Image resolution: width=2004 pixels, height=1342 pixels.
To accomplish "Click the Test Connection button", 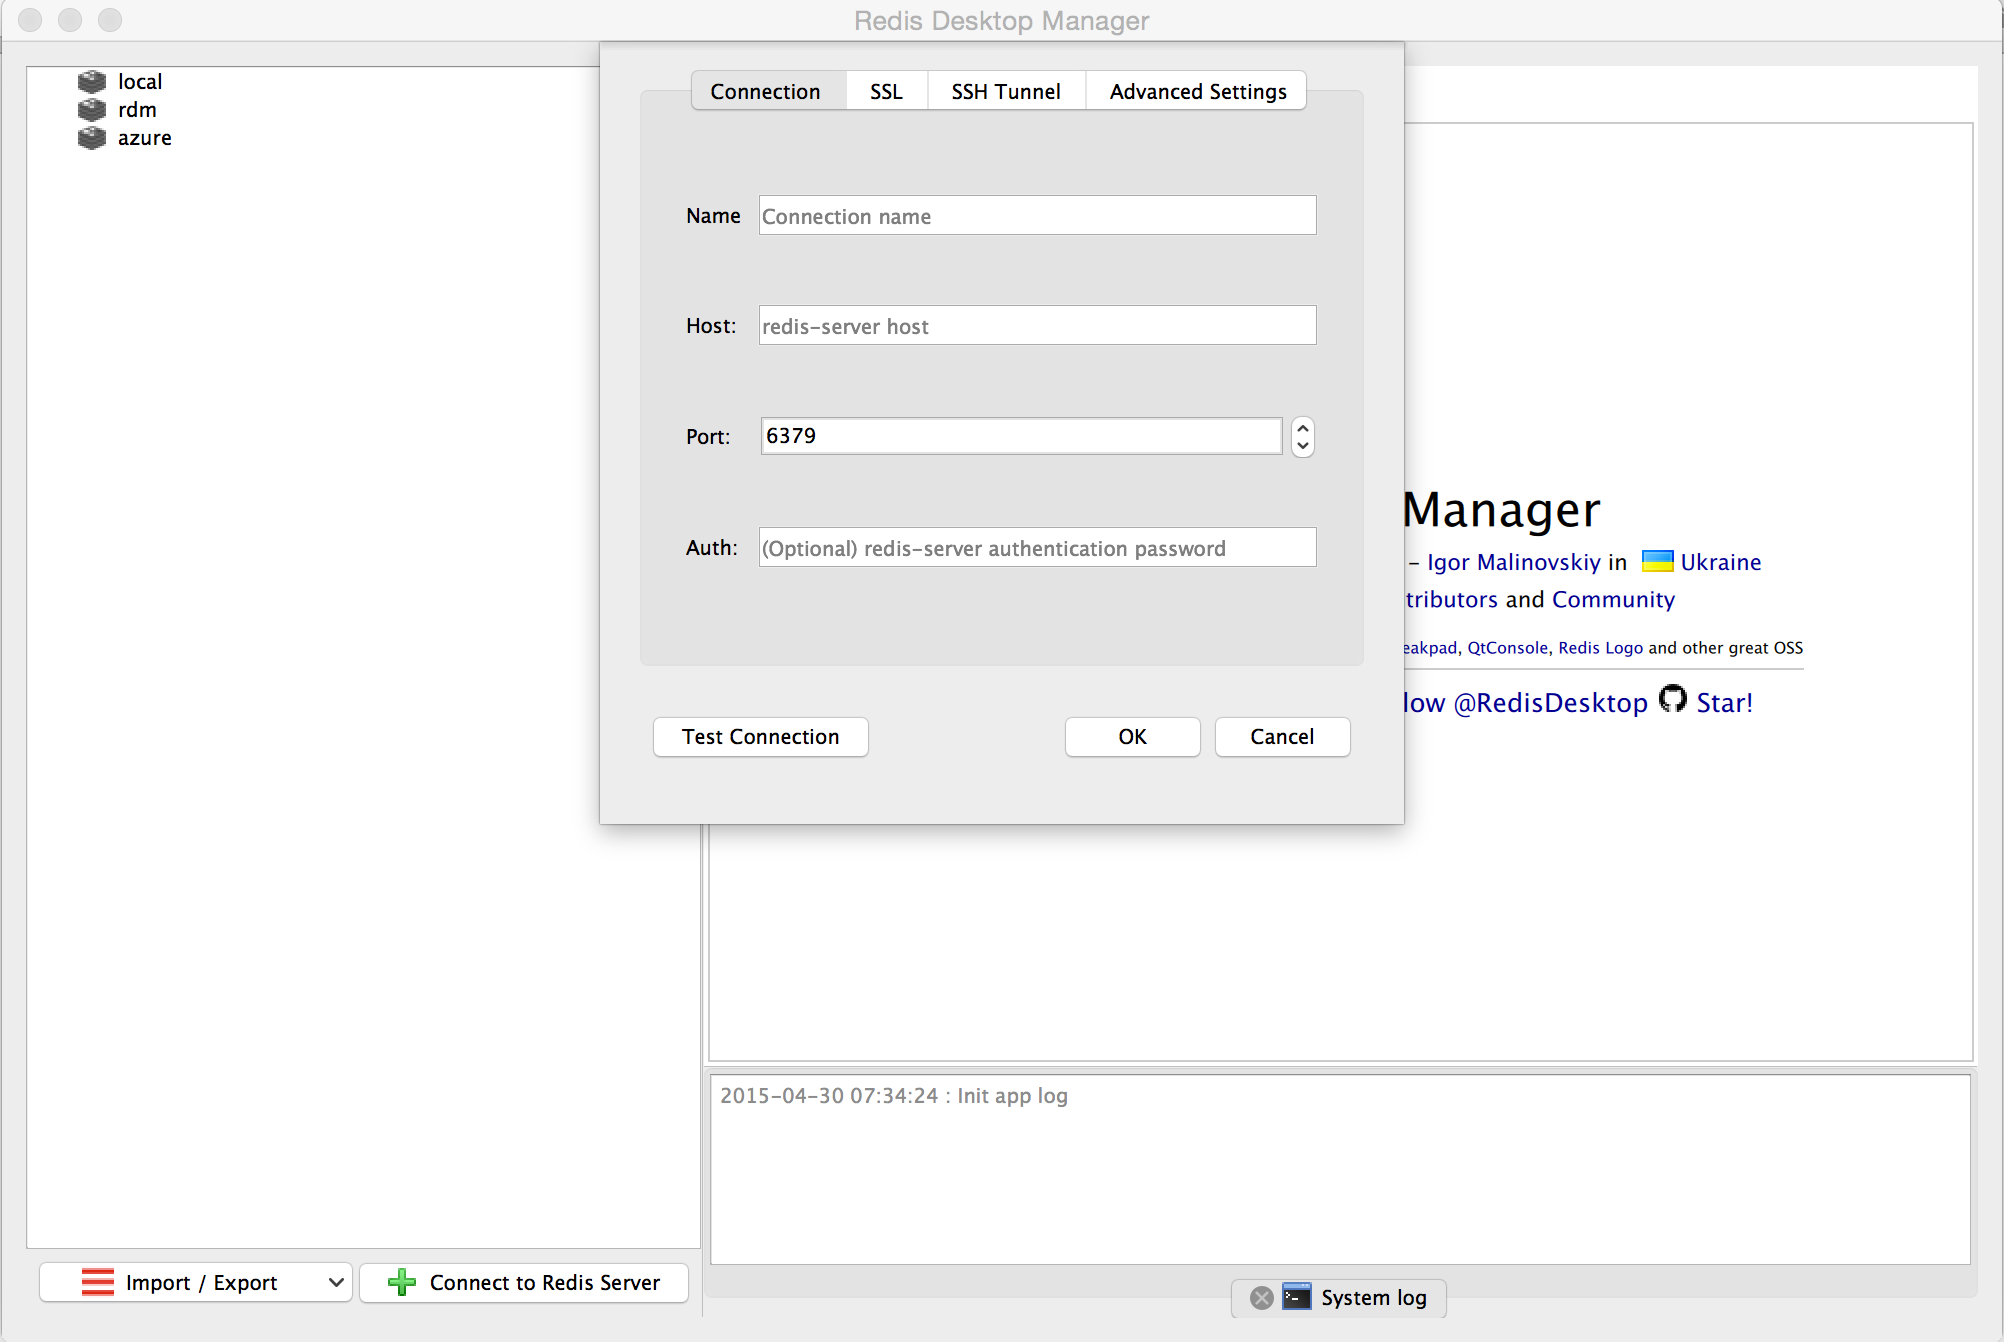I will click(761, 737).
